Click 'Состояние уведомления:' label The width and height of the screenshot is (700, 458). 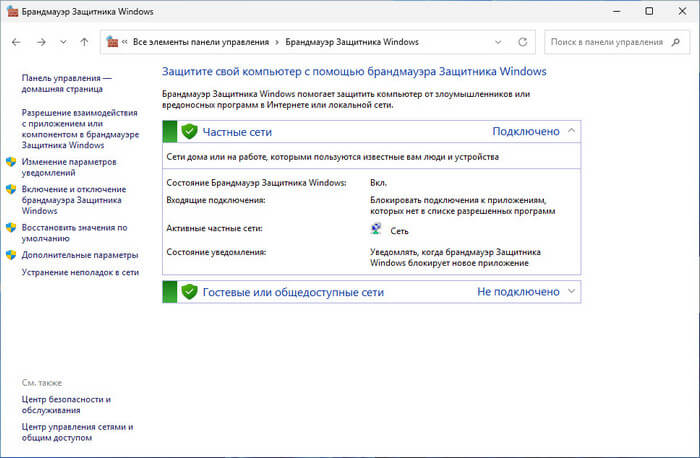coord(216,252)
